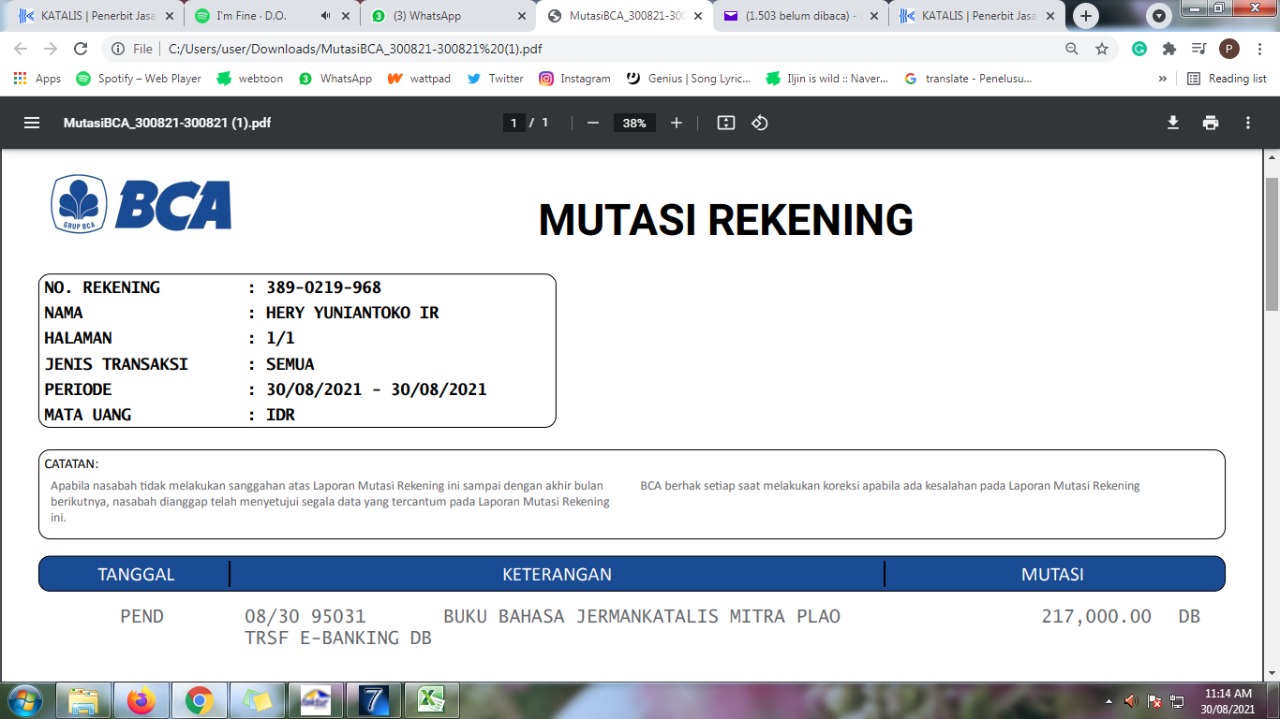Click the name HERY YUNIANTOKO IR
Screen dimensions: 1280x719
coord(352,313)
